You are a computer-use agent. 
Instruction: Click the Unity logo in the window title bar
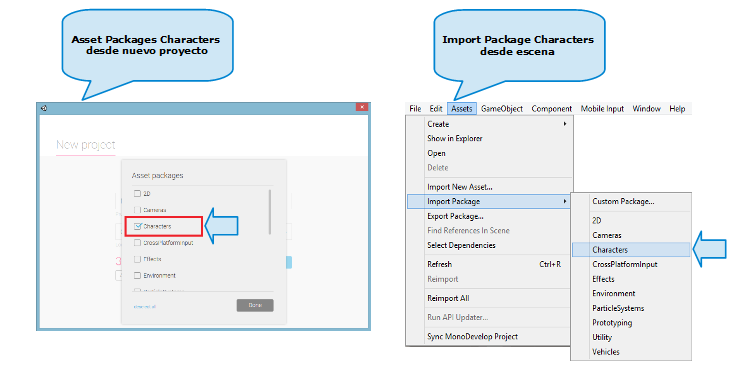click(43, 108)
